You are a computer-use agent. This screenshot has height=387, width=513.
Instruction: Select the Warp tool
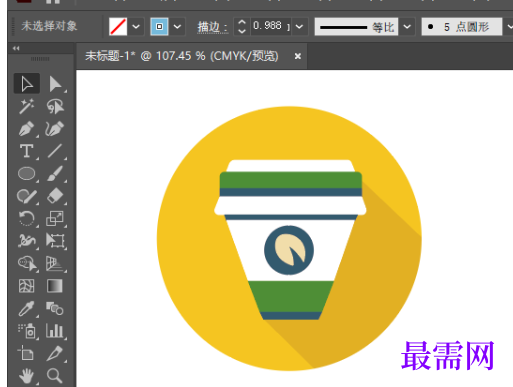pyautogui.click(x=27, y=241)
